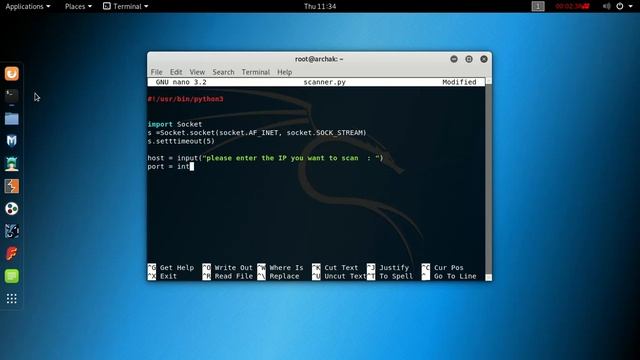This screenshot has height=360, width=640.
Task: Close the root@archak terminal window
Action: point(484,59)
